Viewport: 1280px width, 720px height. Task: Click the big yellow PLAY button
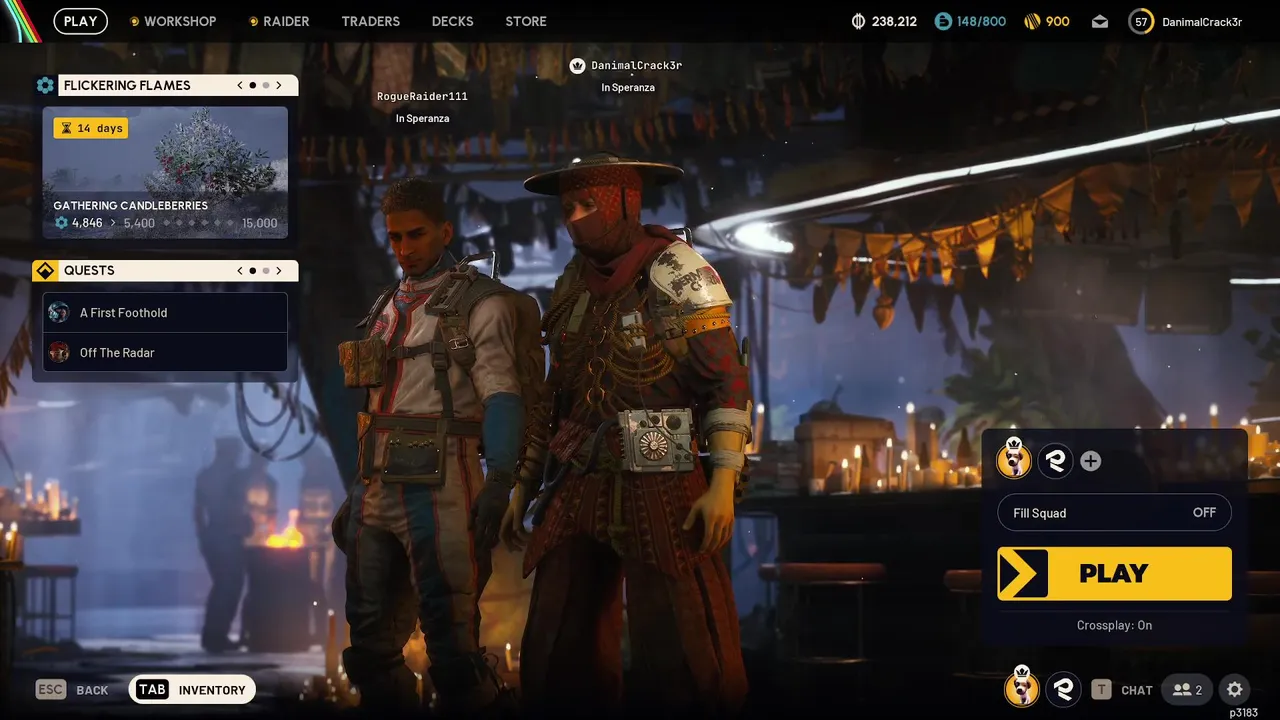click(x=1114, y=573)
